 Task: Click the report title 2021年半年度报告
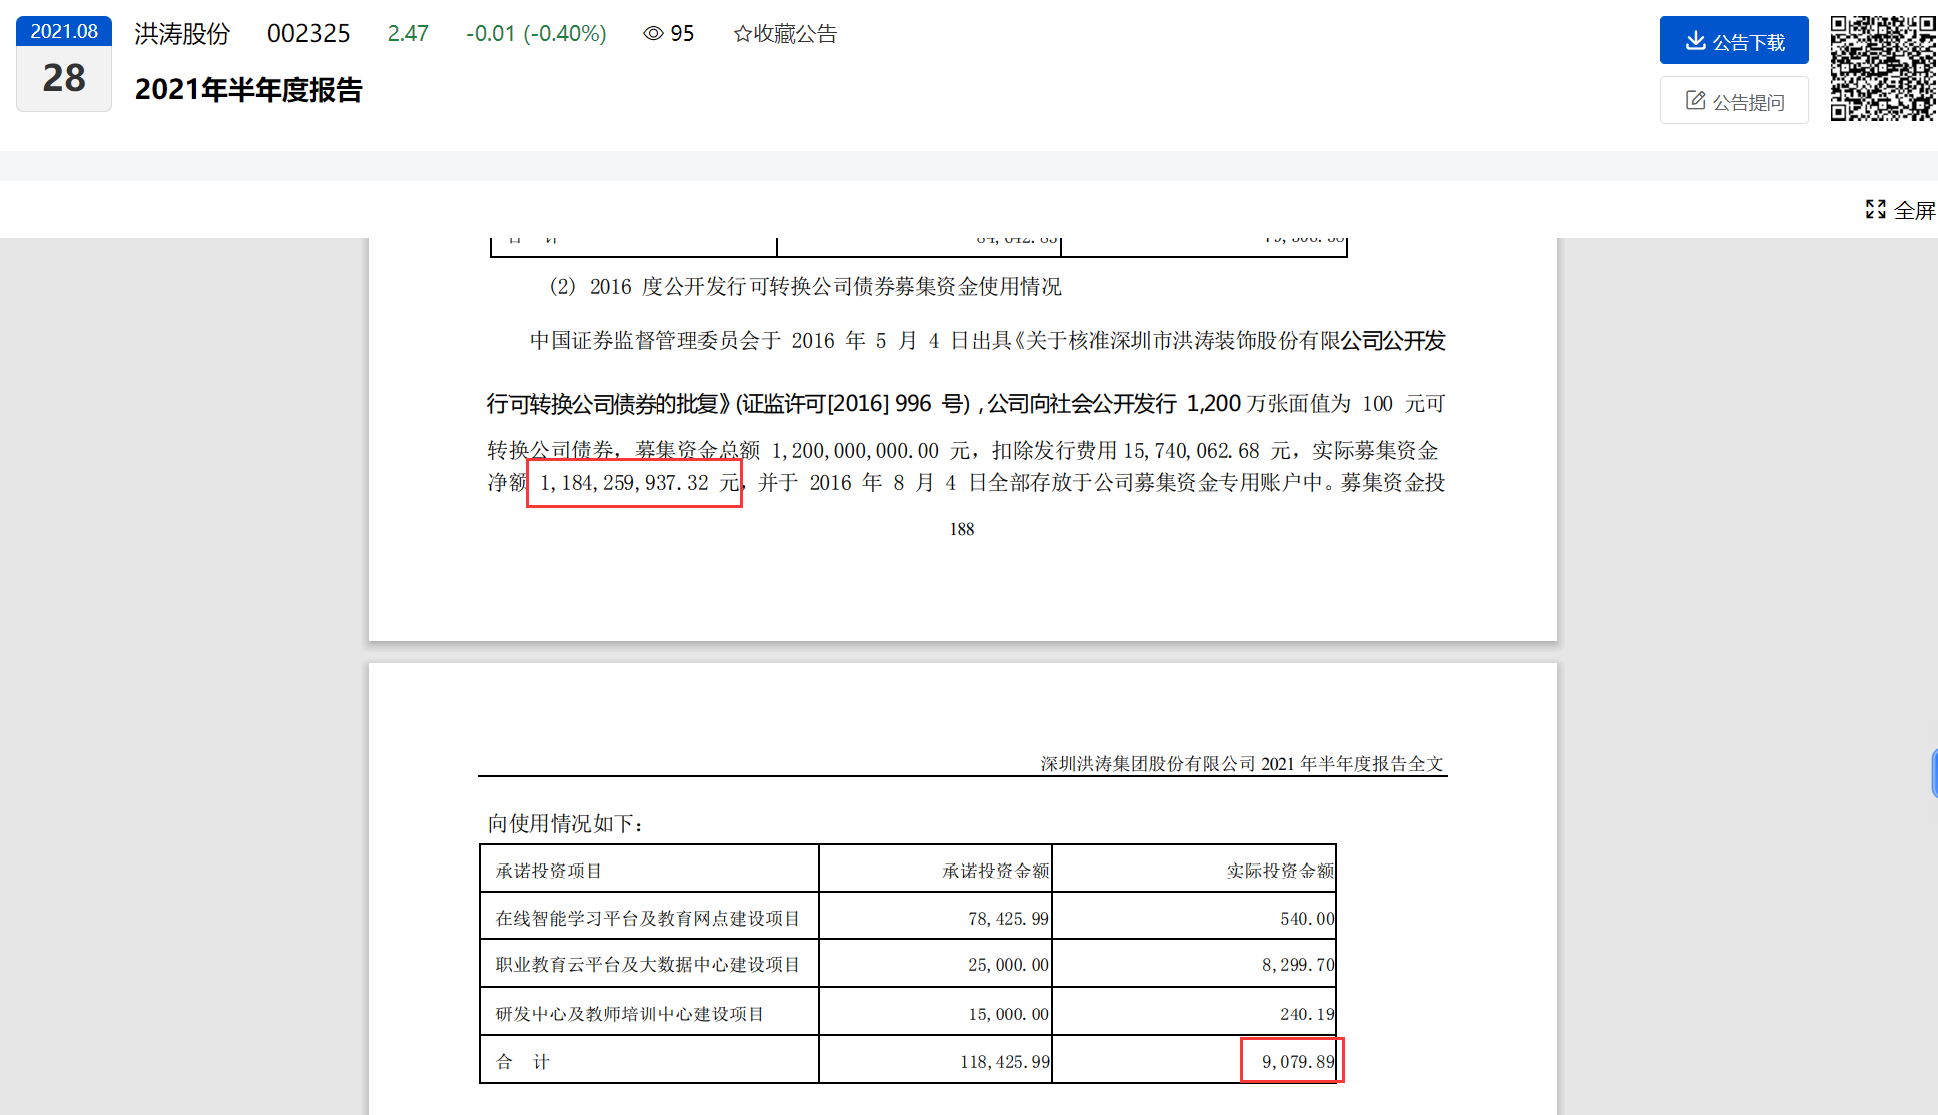(248, 90)
